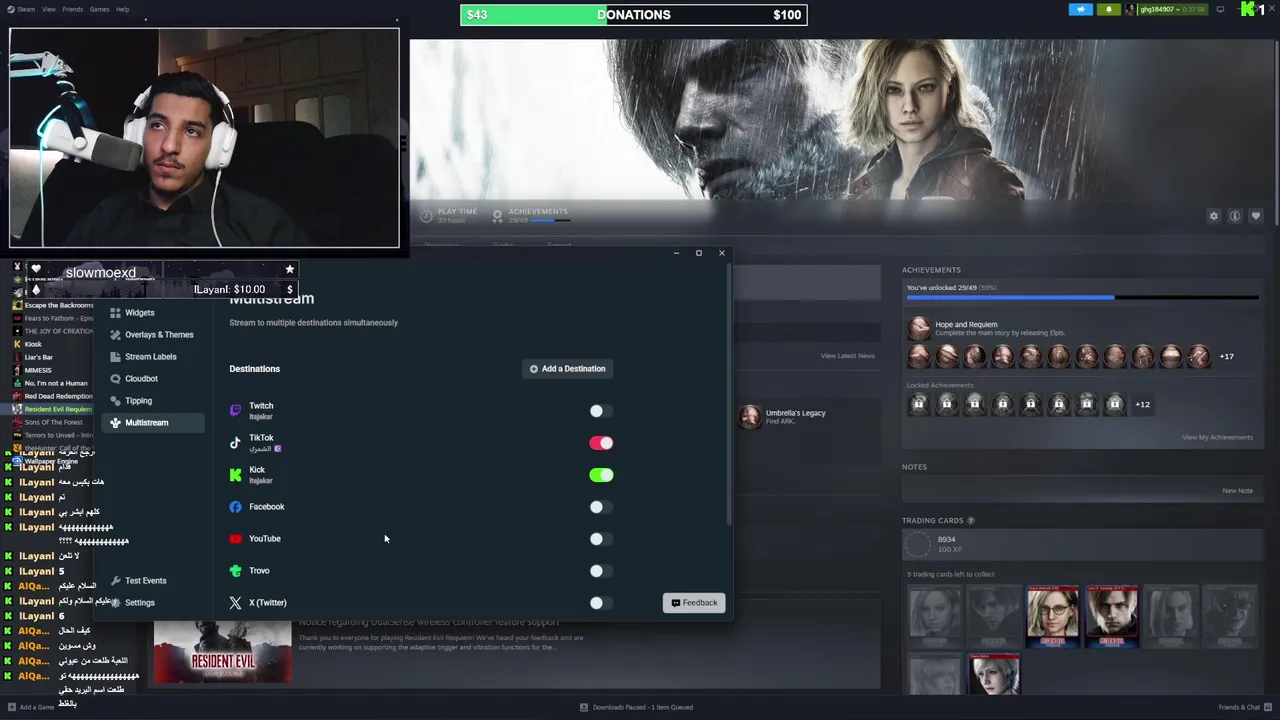Click the X (Twitter) logo icon

[235, 603]
